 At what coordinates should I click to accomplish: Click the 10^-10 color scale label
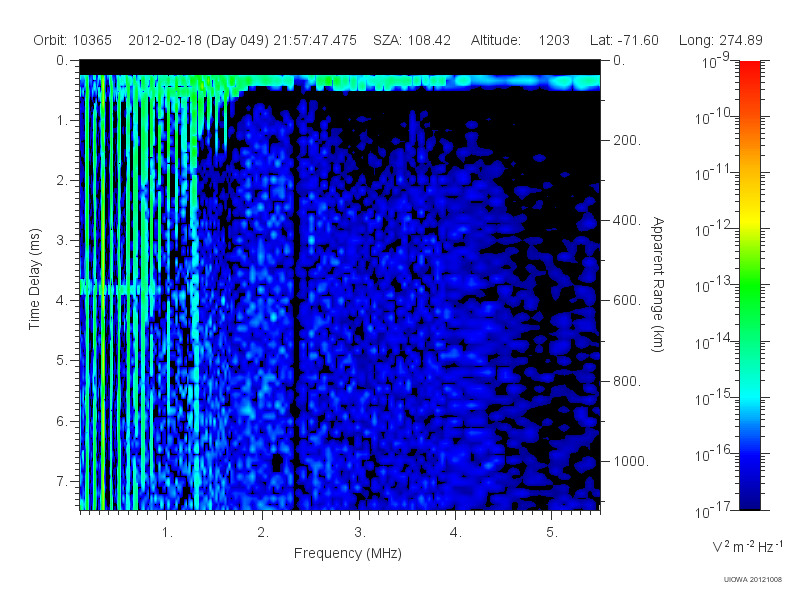713,117
